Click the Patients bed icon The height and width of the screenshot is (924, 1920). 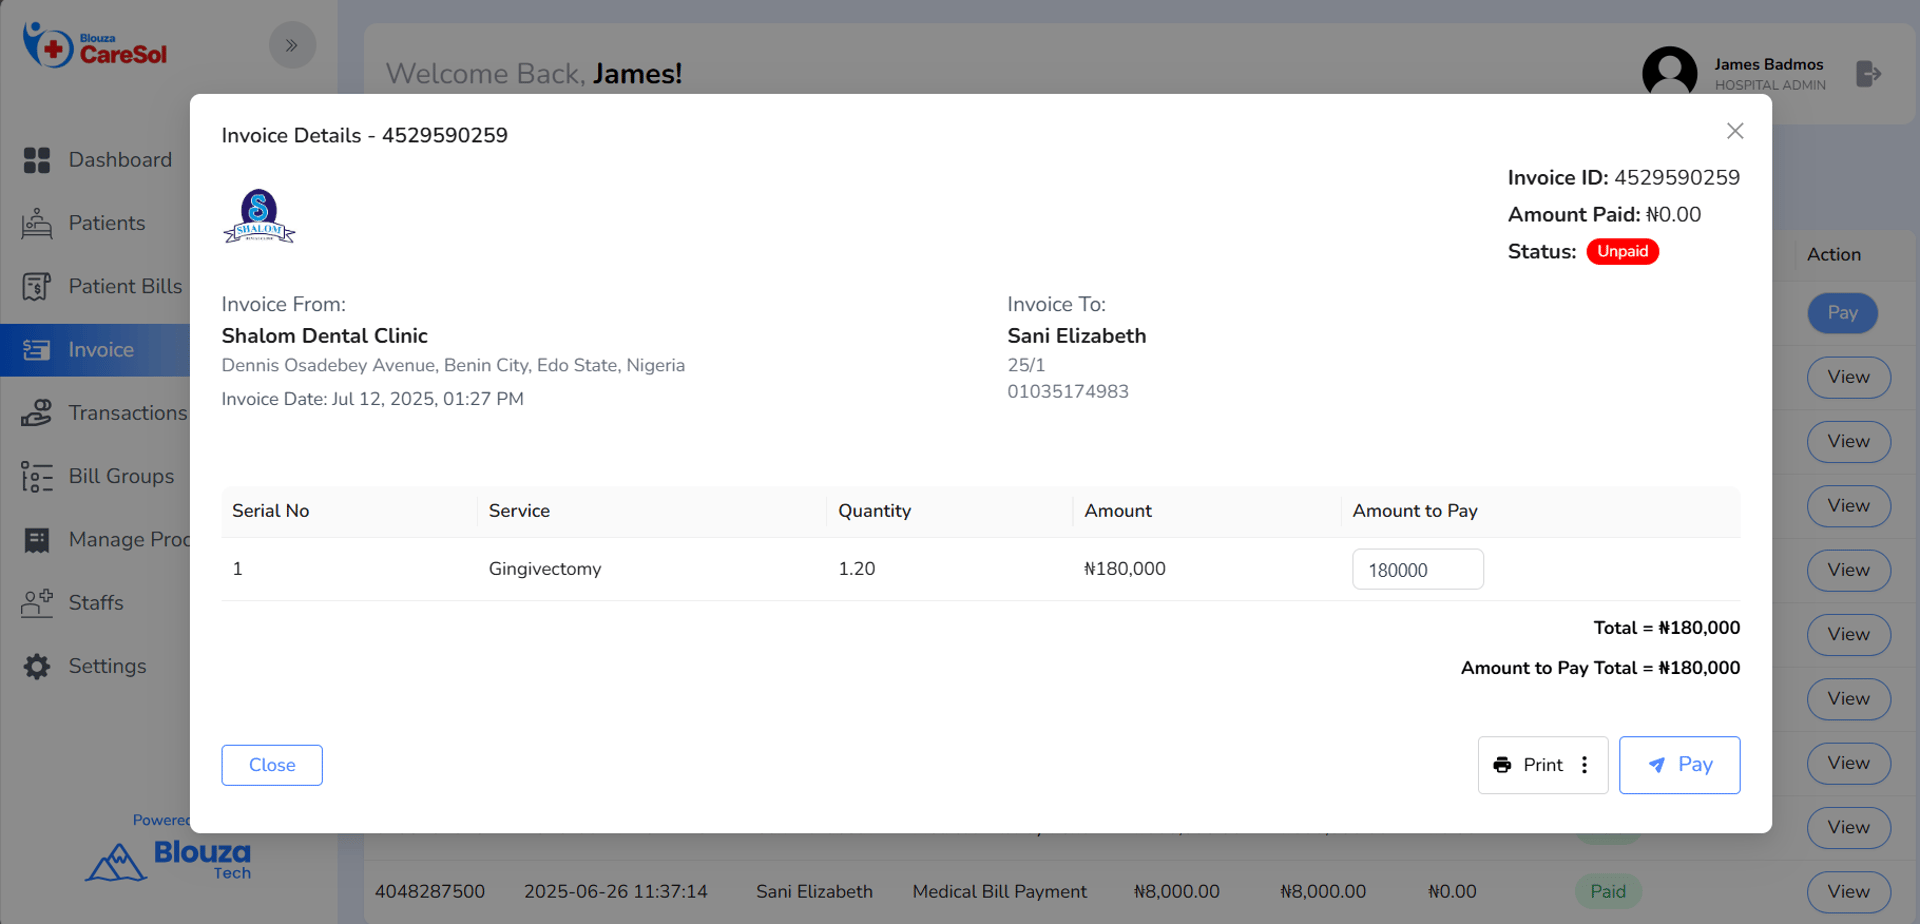(37, 223)
